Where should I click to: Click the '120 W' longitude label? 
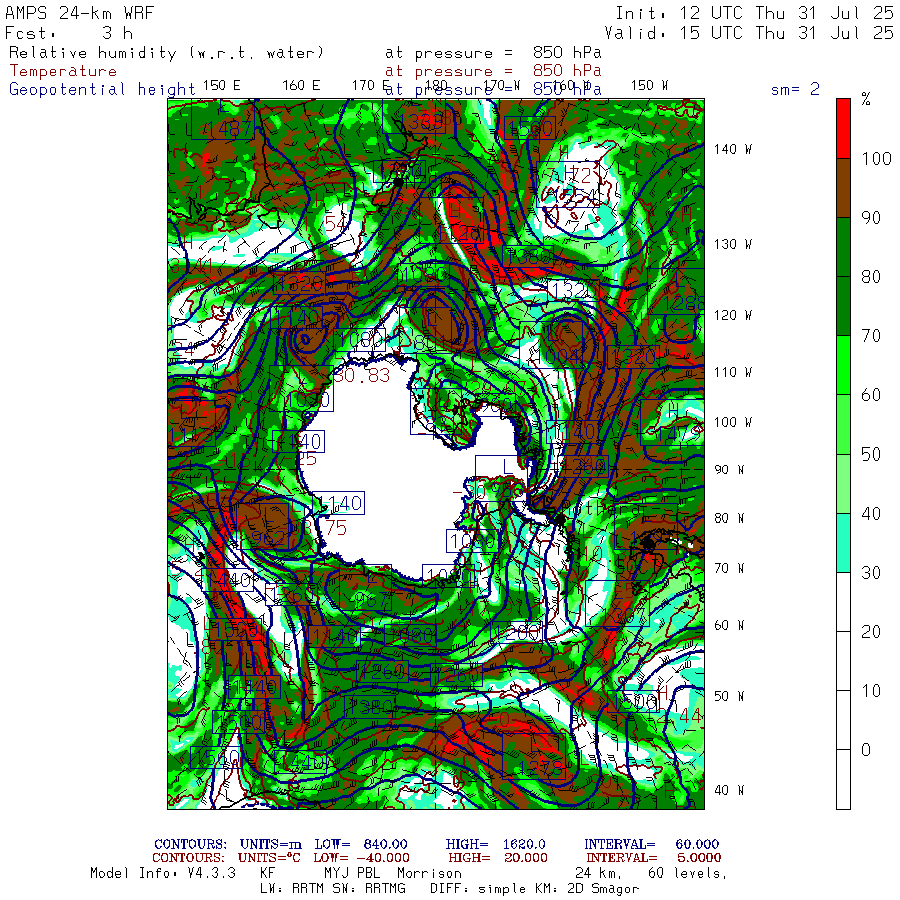tap(733, 315)
